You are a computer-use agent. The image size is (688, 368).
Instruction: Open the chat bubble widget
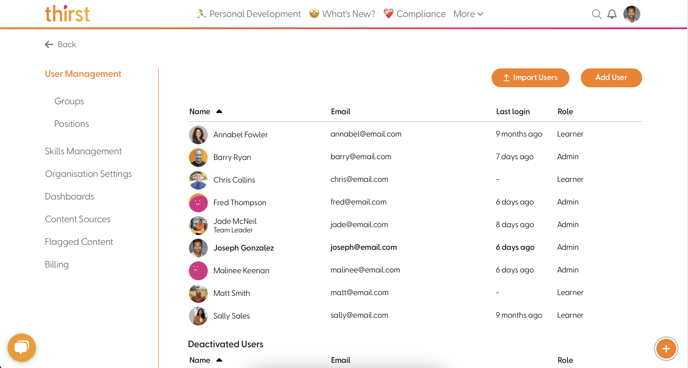coord(22,348)
